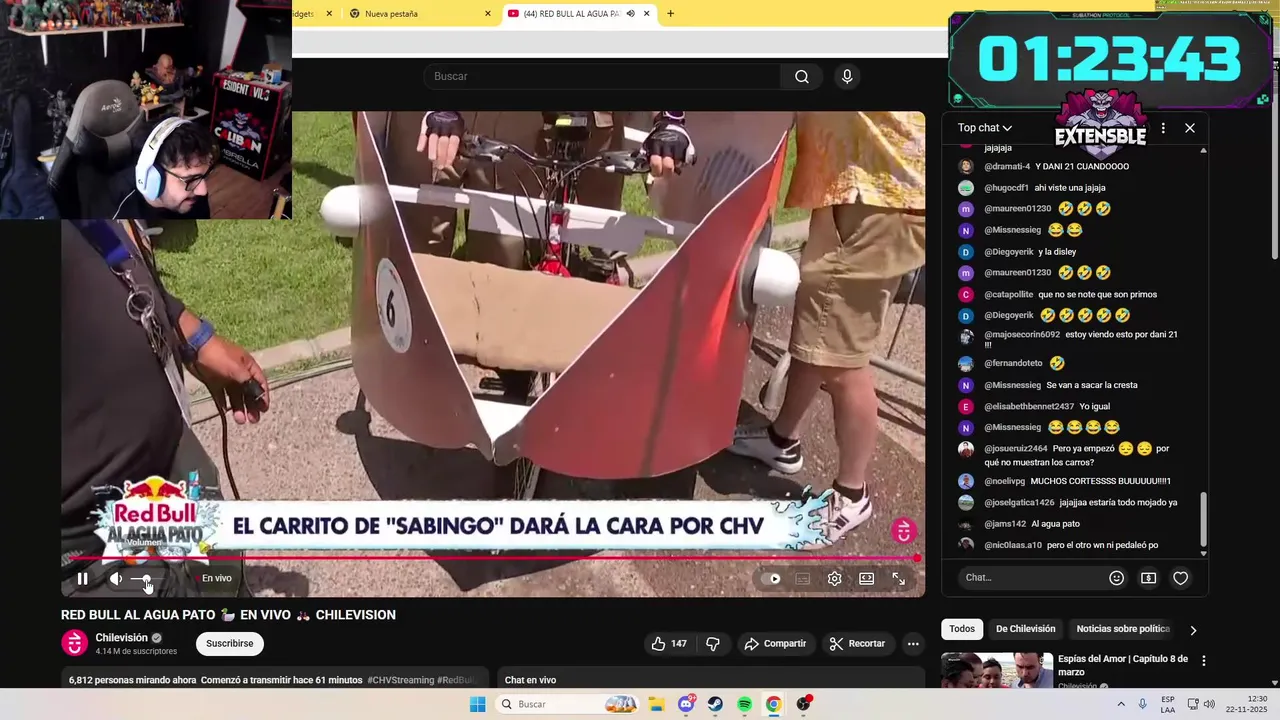Open more video actions menu
Screen dimensions: 1280x720
(913, 643)
